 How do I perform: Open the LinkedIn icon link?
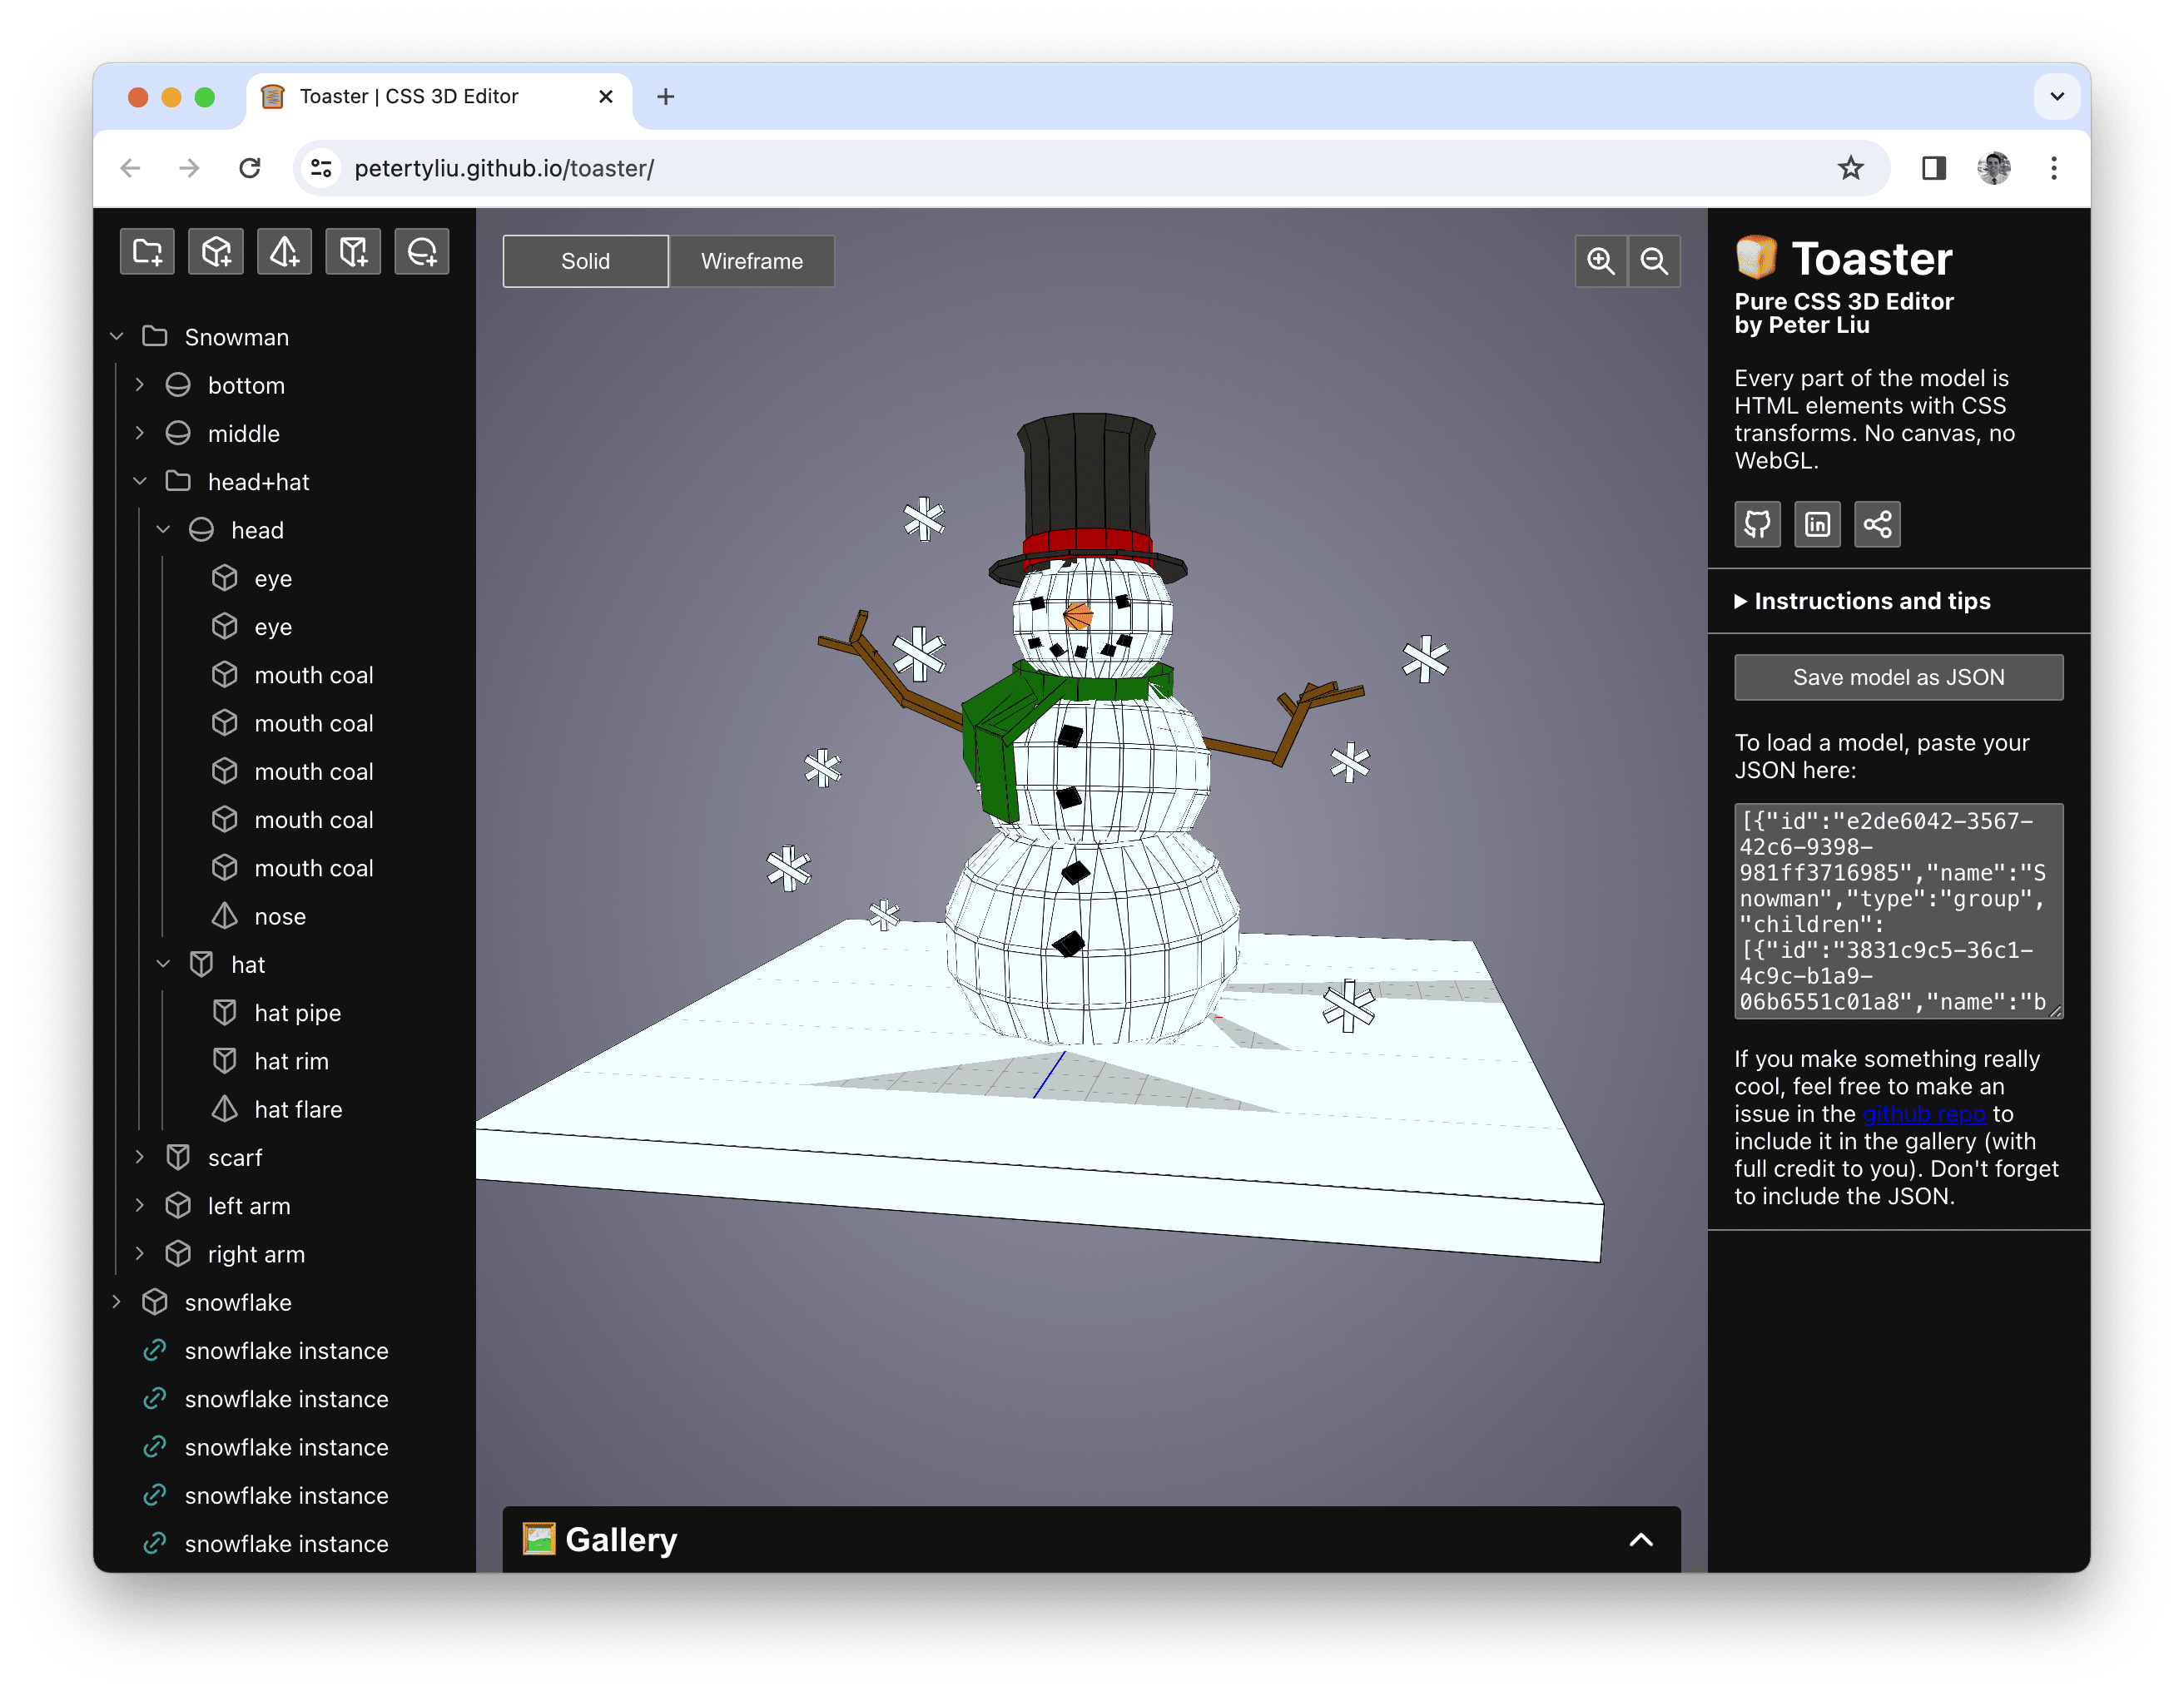click(x=1817, y=524)
